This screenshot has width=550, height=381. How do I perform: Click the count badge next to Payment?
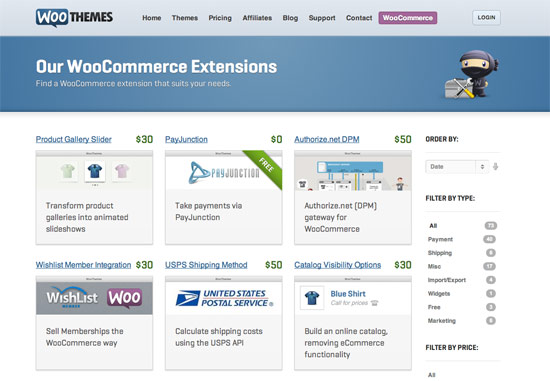click(489, 239)
